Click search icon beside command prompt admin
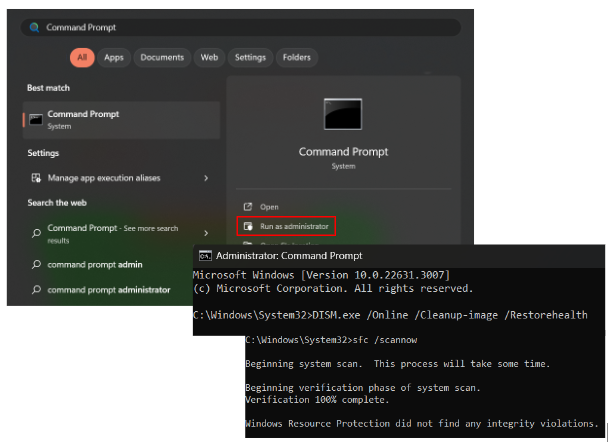Viewport: 608px width, 443px height. tap(36, 265)
